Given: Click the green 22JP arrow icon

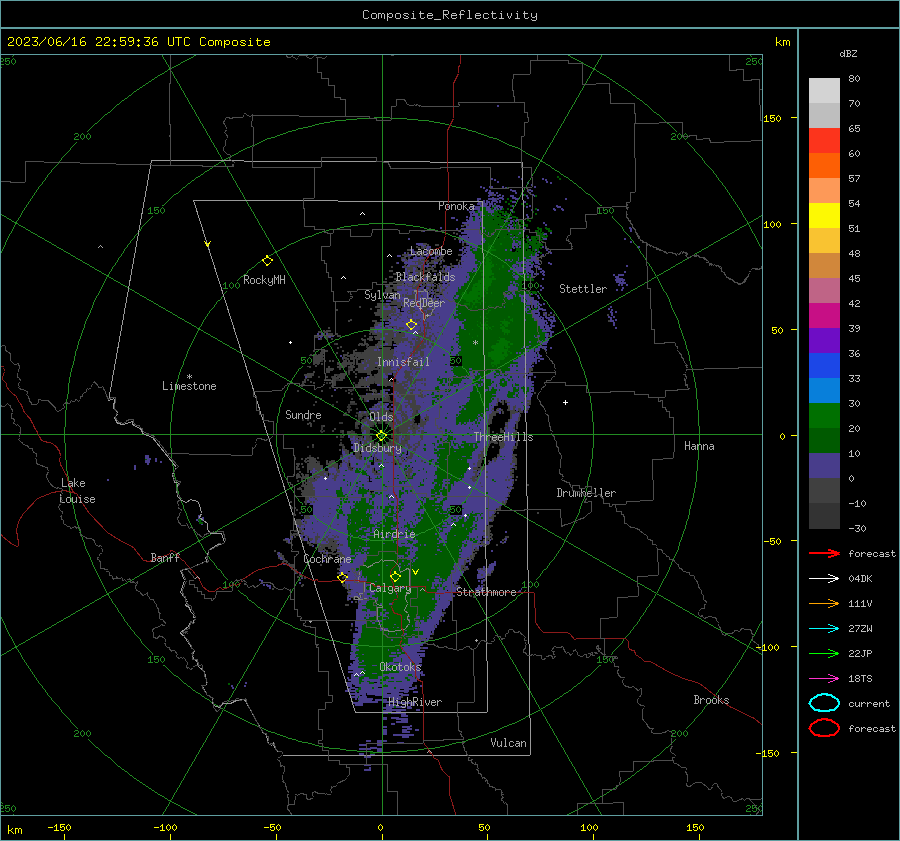Looking at the screenshot, I should (824, 653).
